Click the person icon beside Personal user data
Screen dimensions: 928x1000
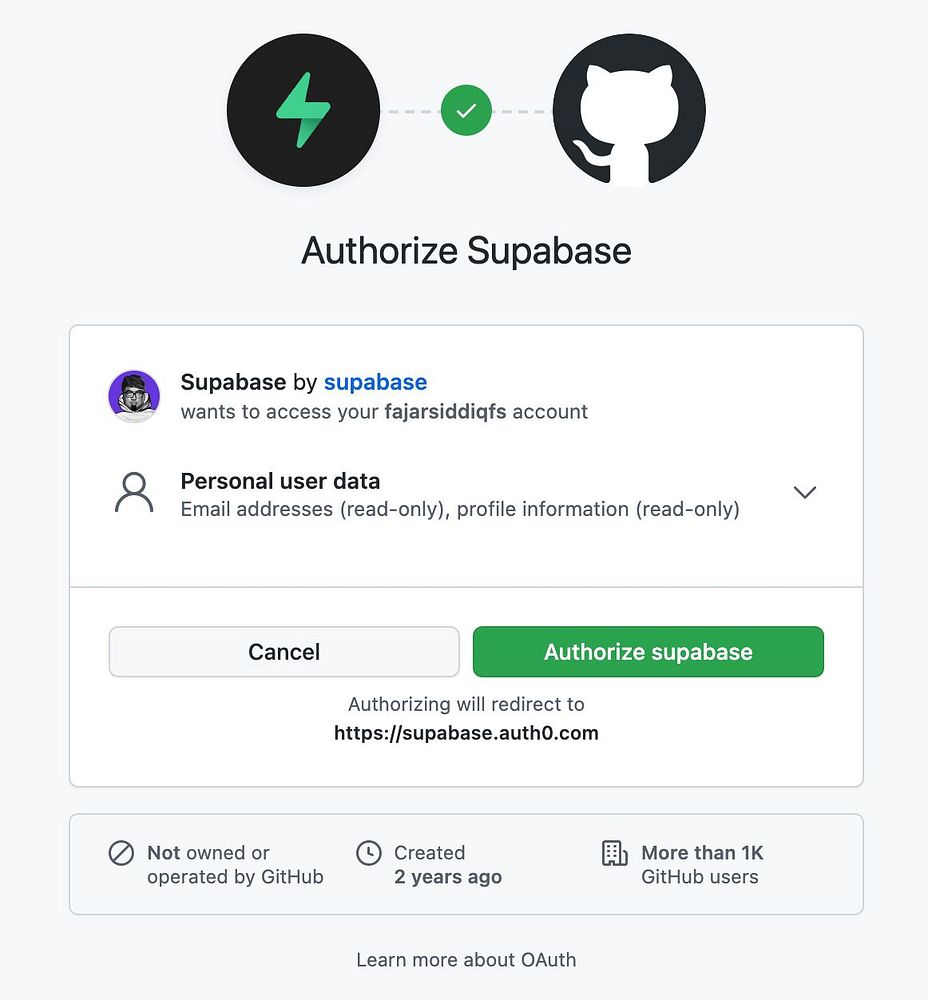tap(134, 493)
